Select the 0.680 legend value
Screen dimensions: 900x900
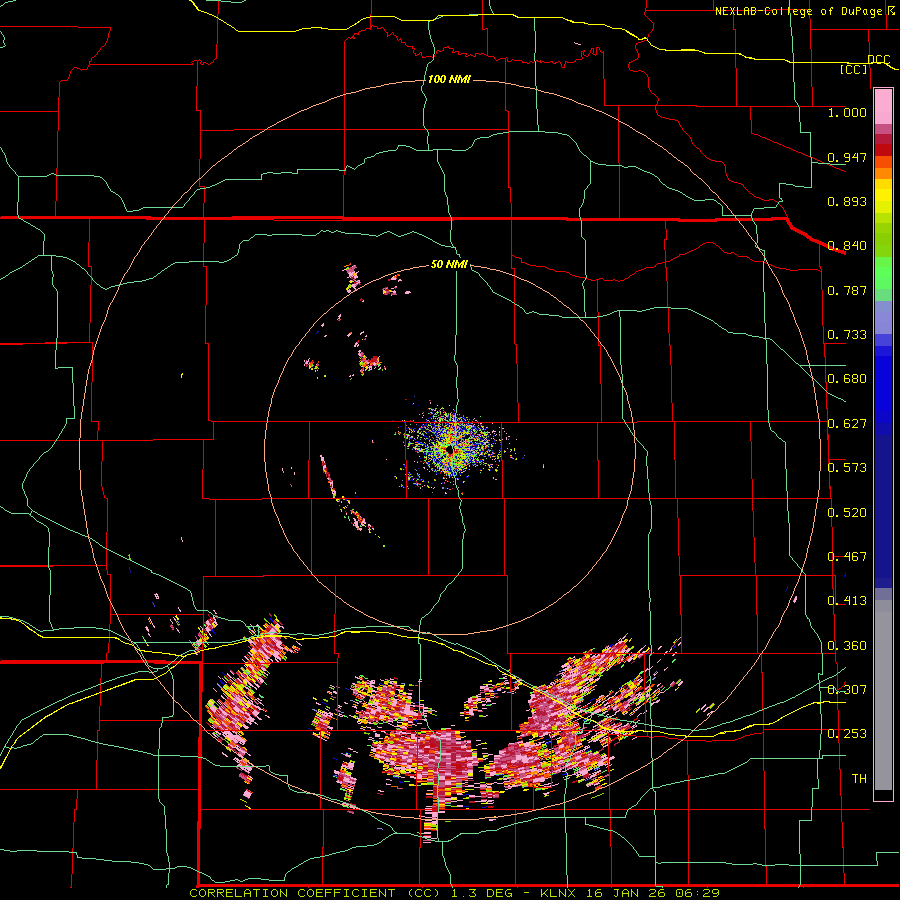pos(847,379)
